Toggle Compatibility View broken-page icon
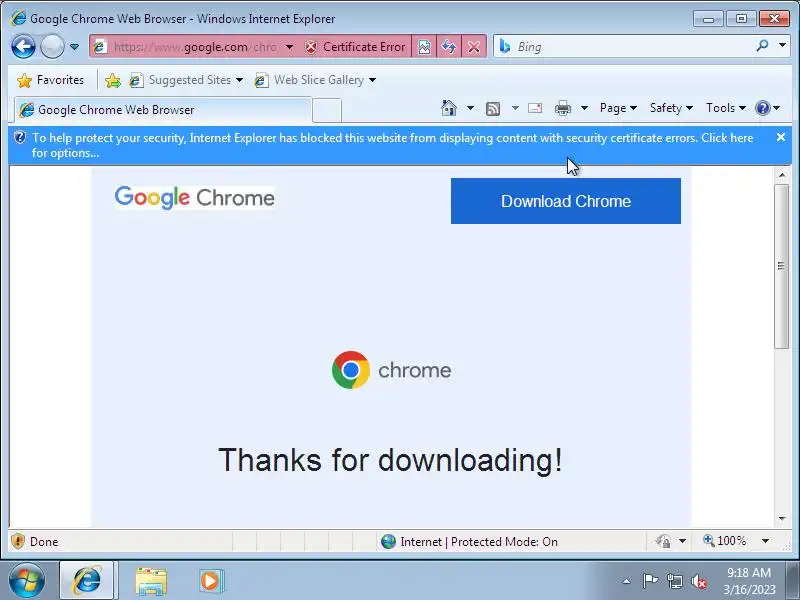The image size is (800, 600). click(x=424, y=47)
